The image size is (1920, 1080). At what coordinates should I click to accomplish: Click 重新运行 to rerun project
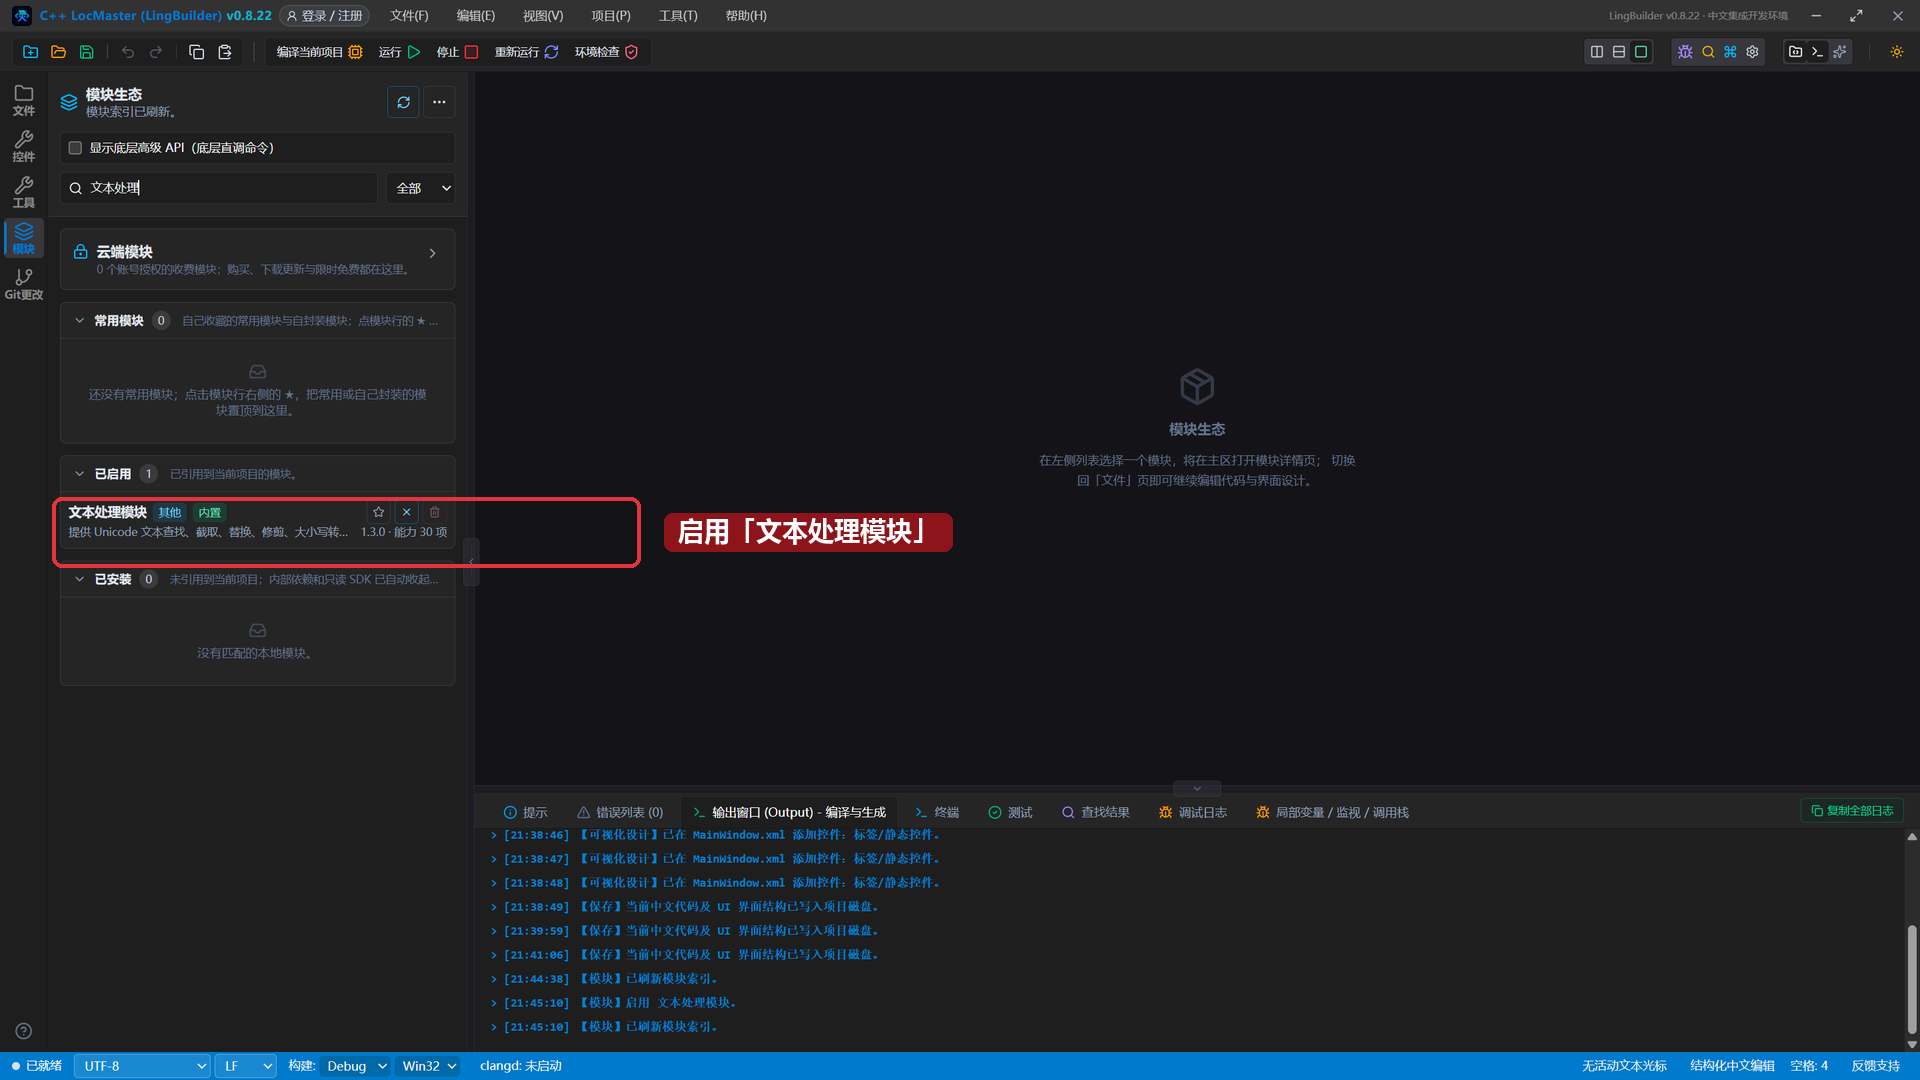526,52
